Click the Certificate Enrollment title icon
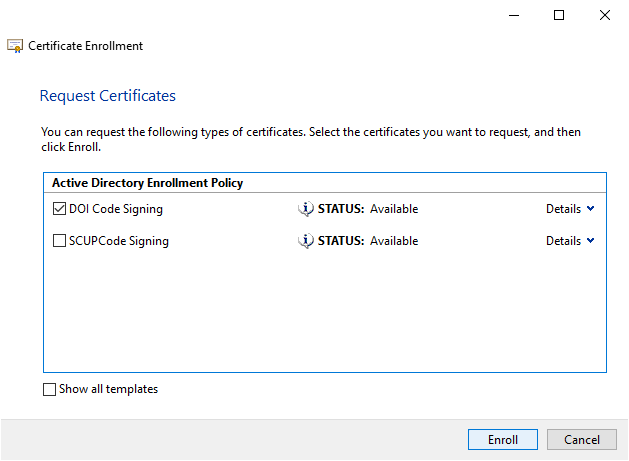Viewport: 629px width, 461px height. pyautogui.click(x=15, y=46)
